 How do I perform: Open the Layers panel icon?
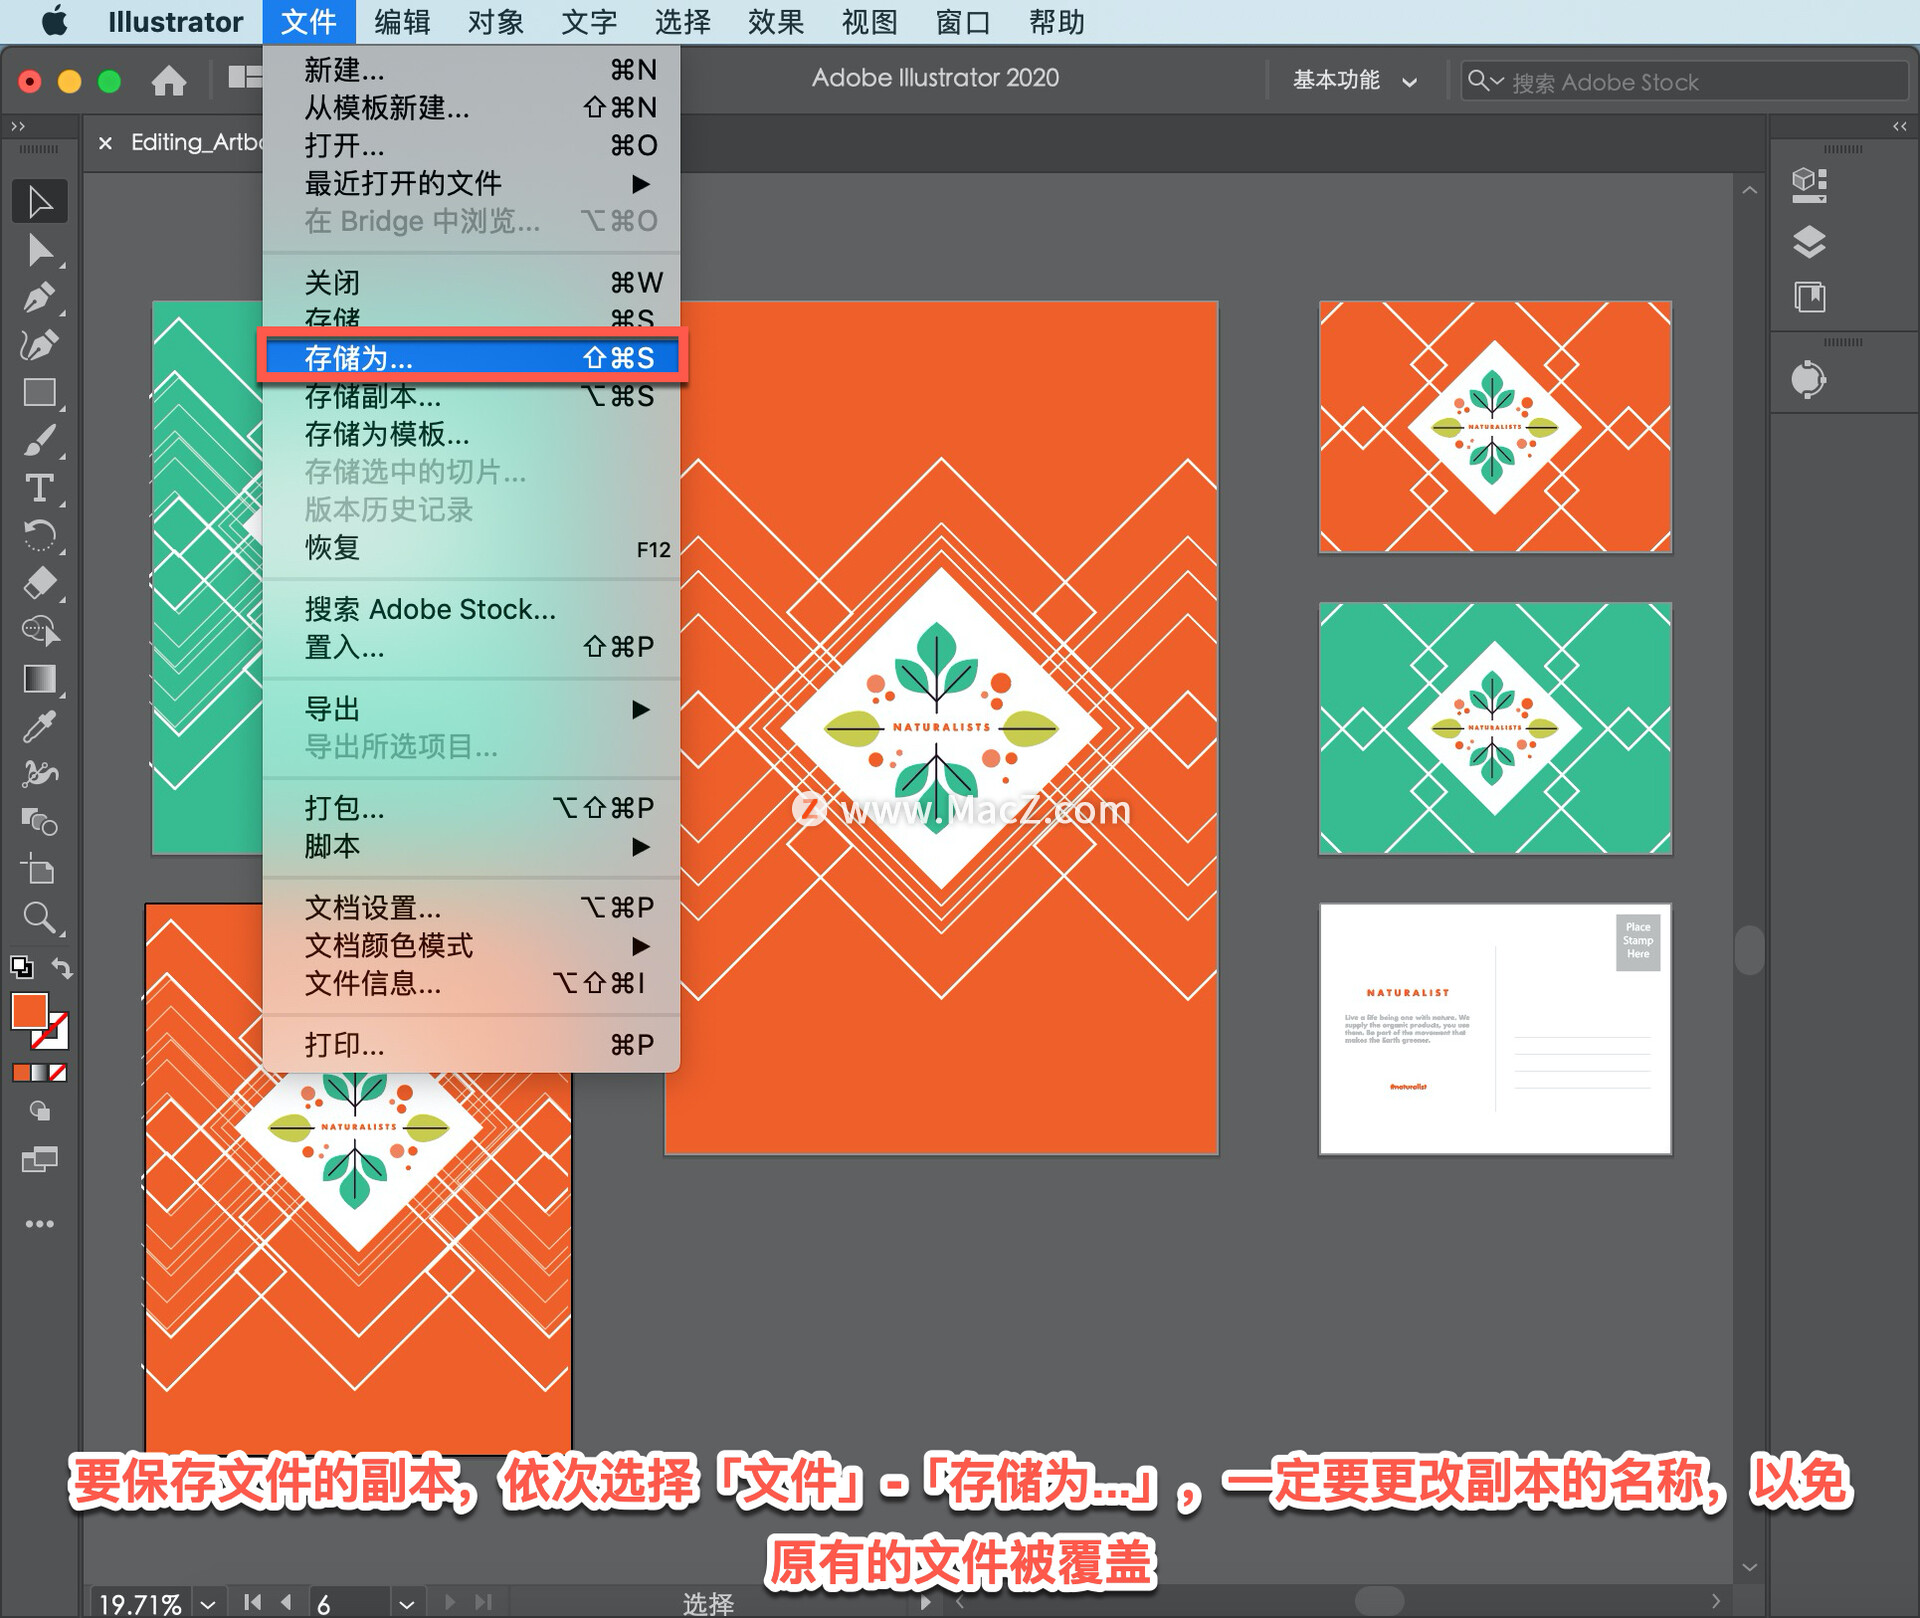1809,242
